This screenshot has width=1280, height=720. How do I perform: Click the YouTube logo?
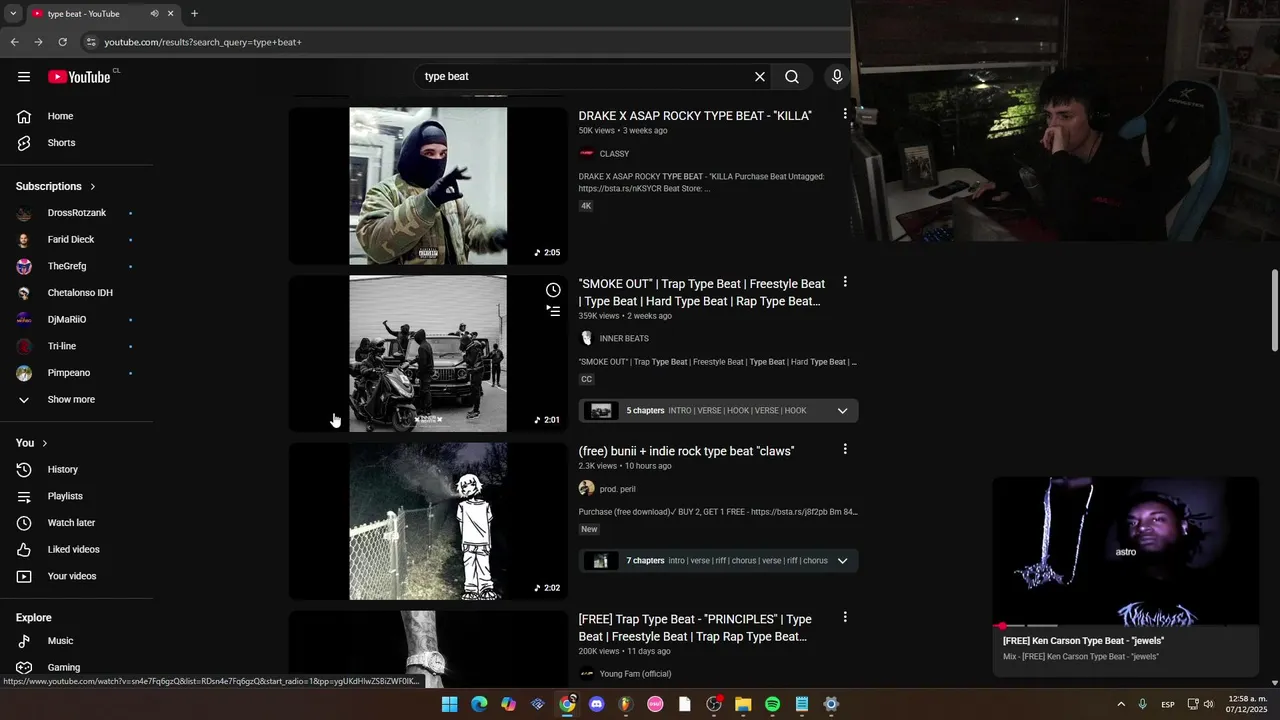pos(79,77)
